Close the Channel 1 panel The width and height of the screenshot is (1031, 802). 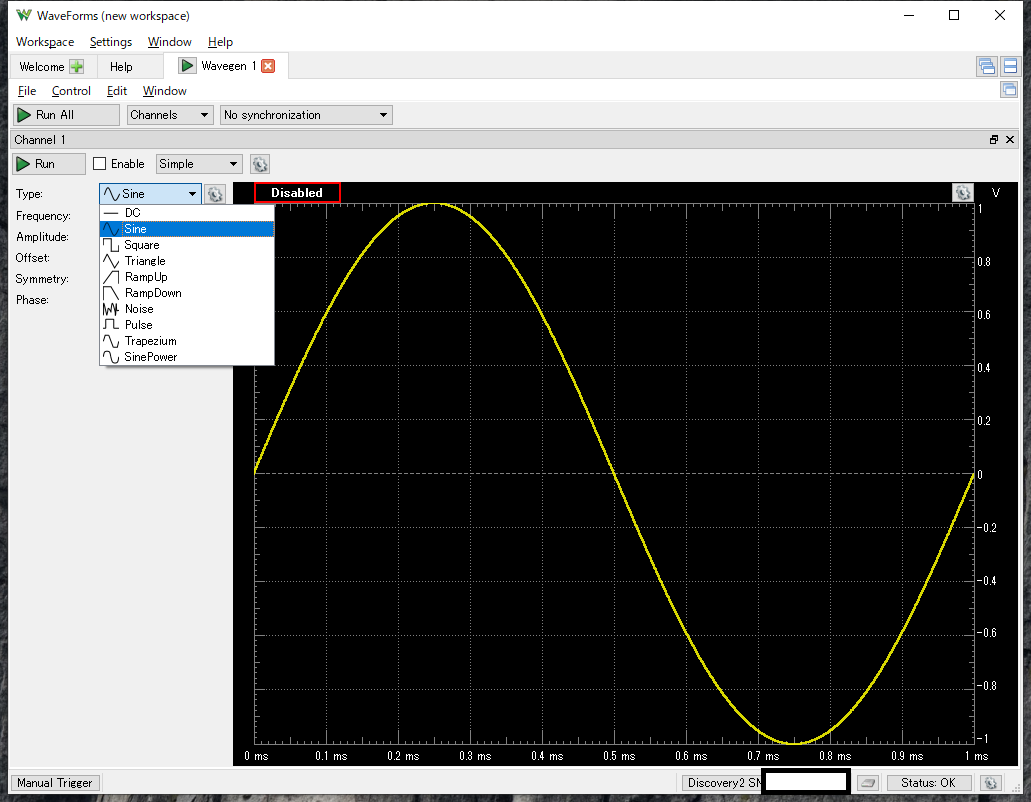(x=1010, y=139)
